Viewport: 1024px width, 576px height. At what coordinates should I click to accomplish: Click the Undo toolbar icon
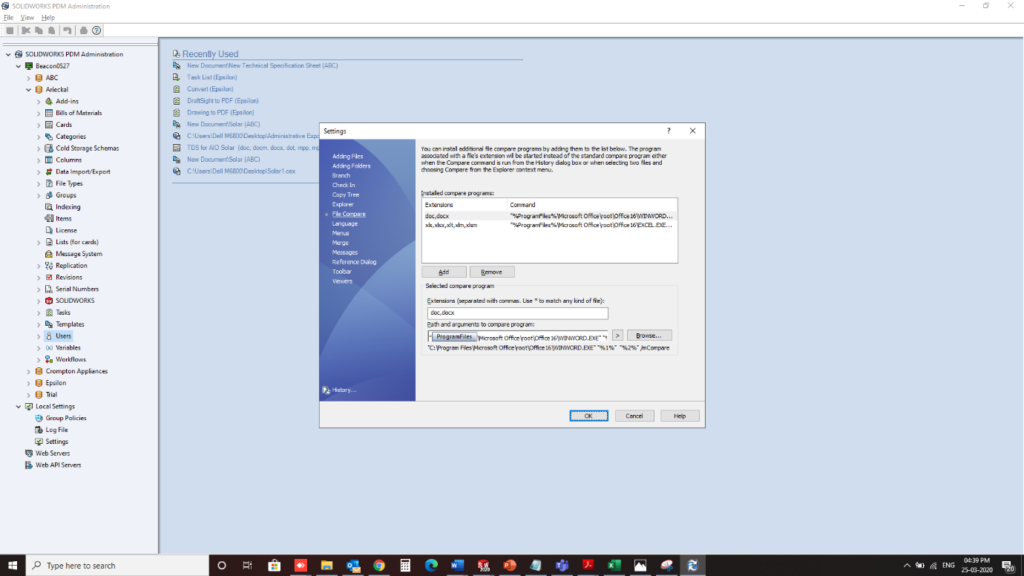67,31
